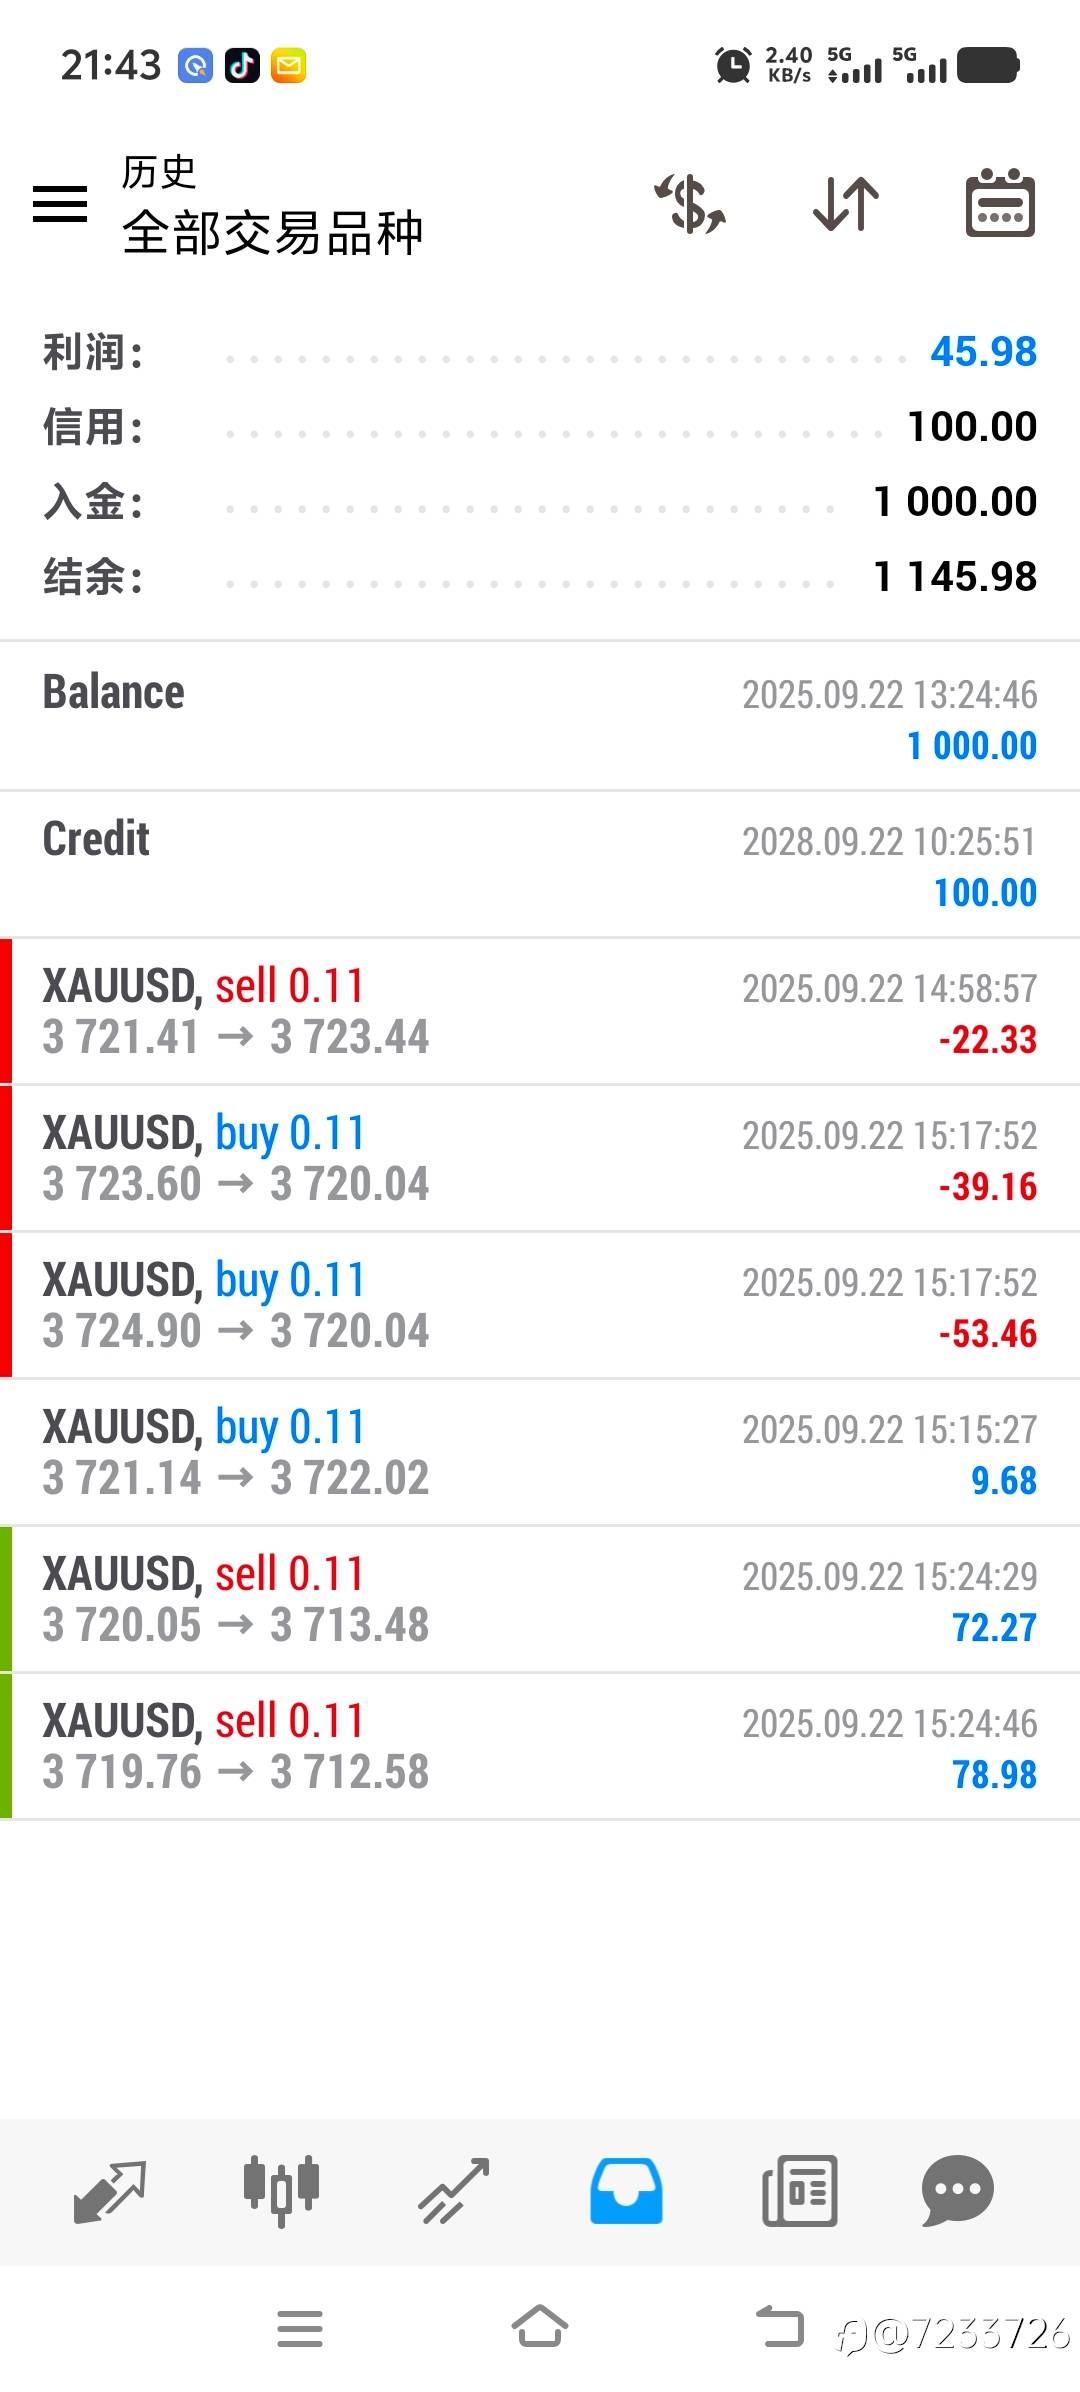This screenshot has height=2392, width=1080.
Task: Open the 全部交易品种 symbol selector
Action: click(x=272, y=232)
